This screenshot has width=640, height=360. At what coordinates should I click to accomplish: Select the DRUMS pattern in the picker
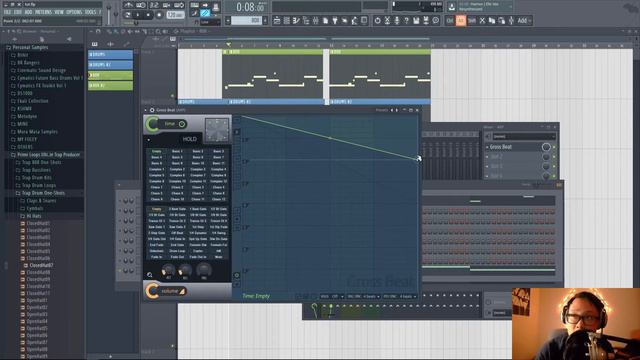tap(111, 54)
